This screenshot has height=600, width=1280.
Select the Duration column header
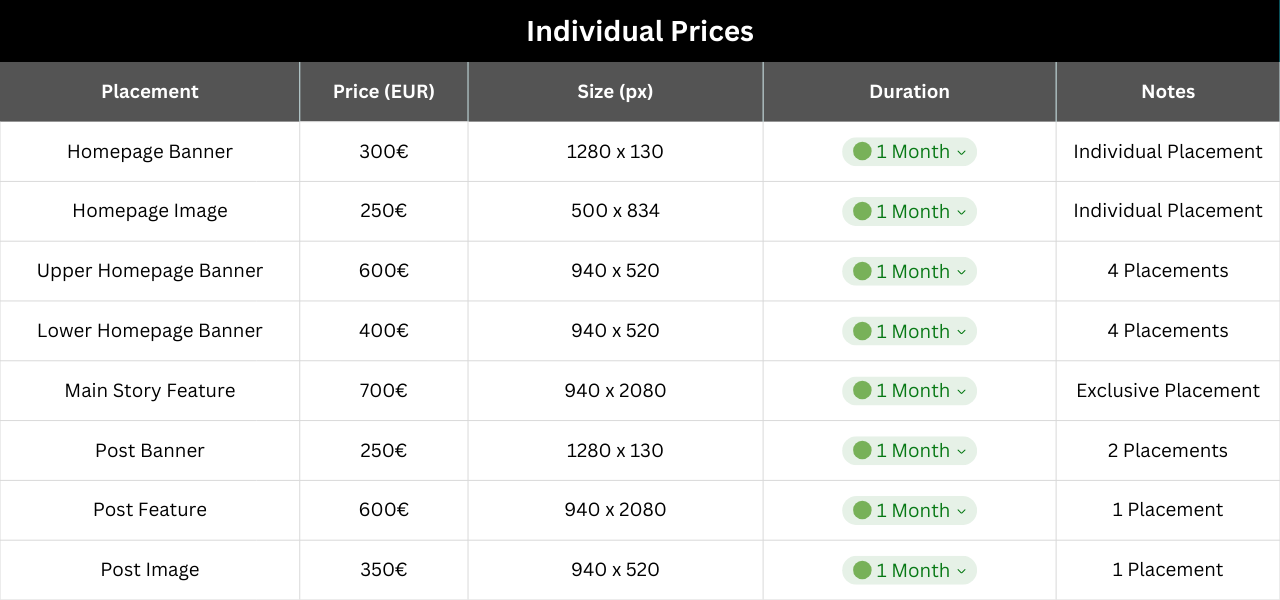pos(909,92)
